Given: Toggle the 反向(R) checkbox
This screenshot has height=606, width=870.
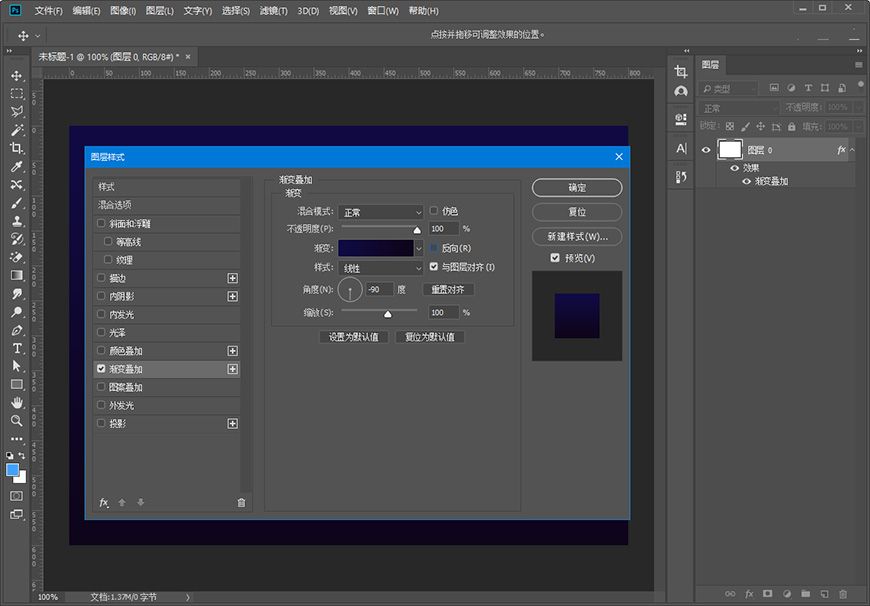Looking at the screenshot, I should pos(434,248).
